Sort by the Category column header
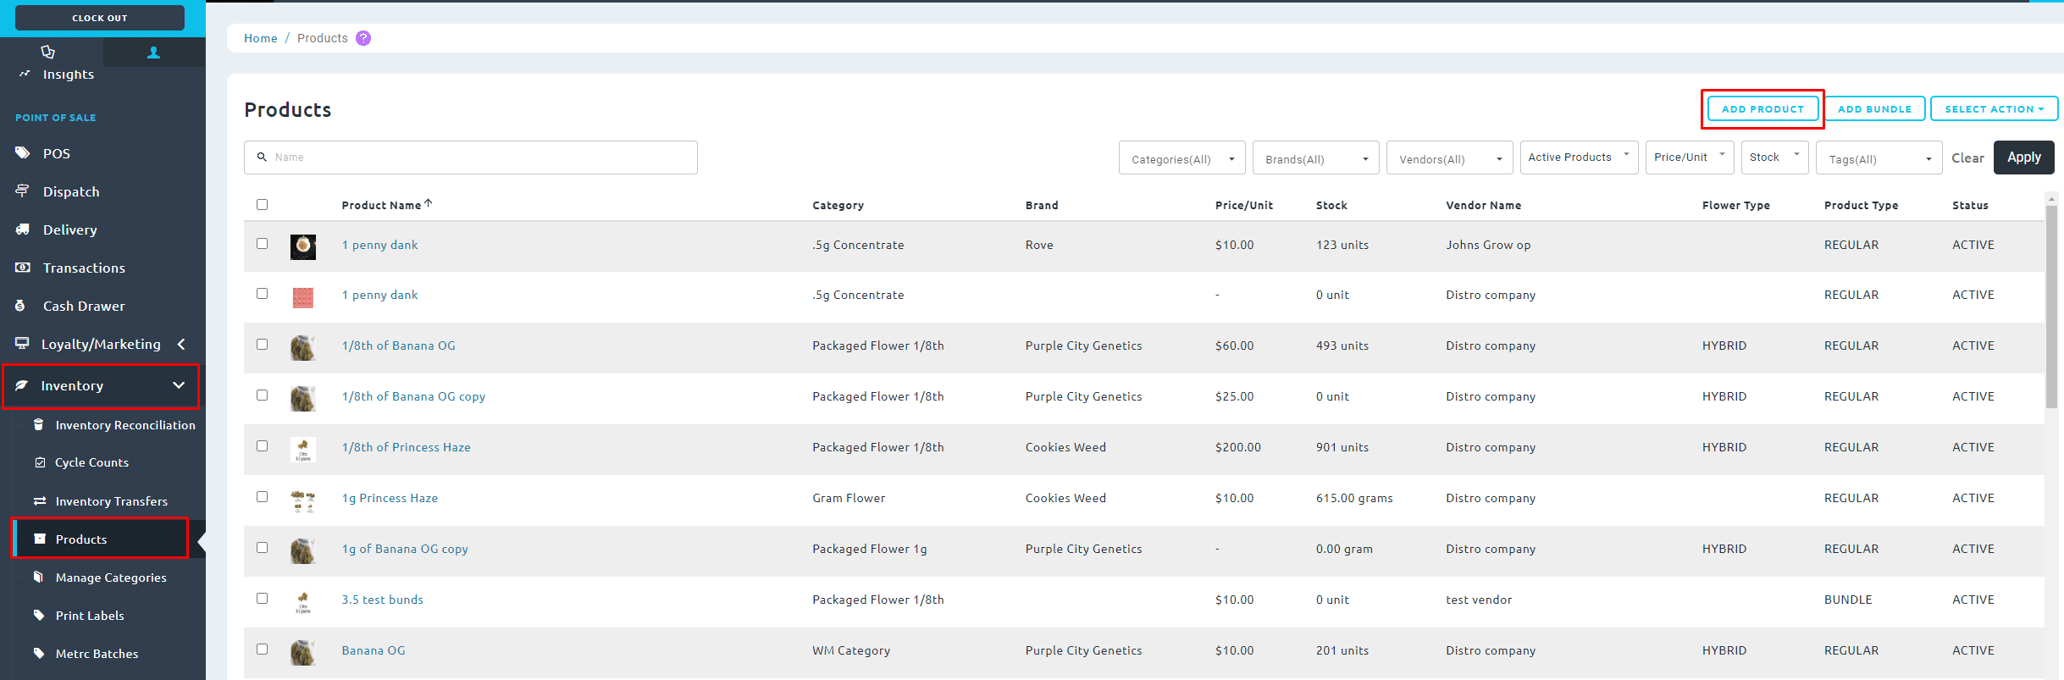 click(x=838, y=205)
